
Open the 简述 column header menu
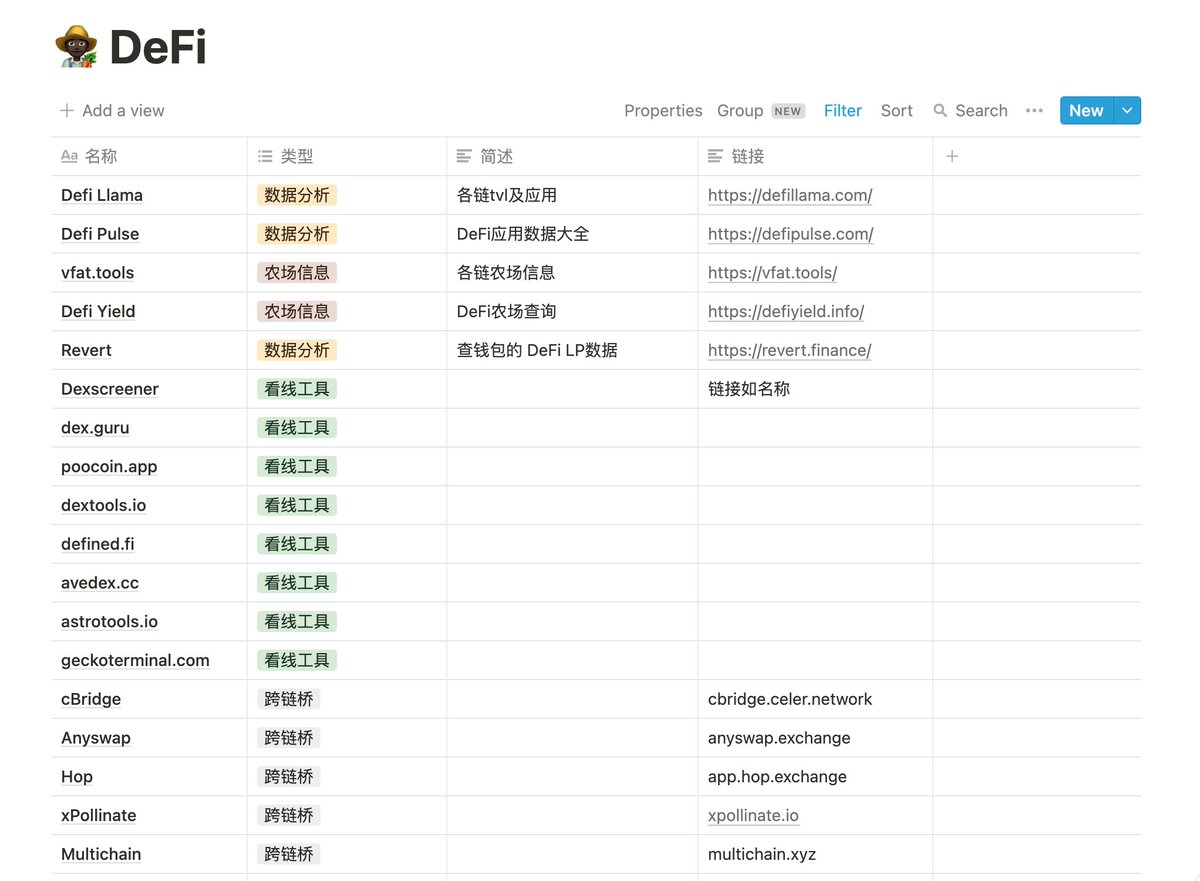[x=572, y=156]
